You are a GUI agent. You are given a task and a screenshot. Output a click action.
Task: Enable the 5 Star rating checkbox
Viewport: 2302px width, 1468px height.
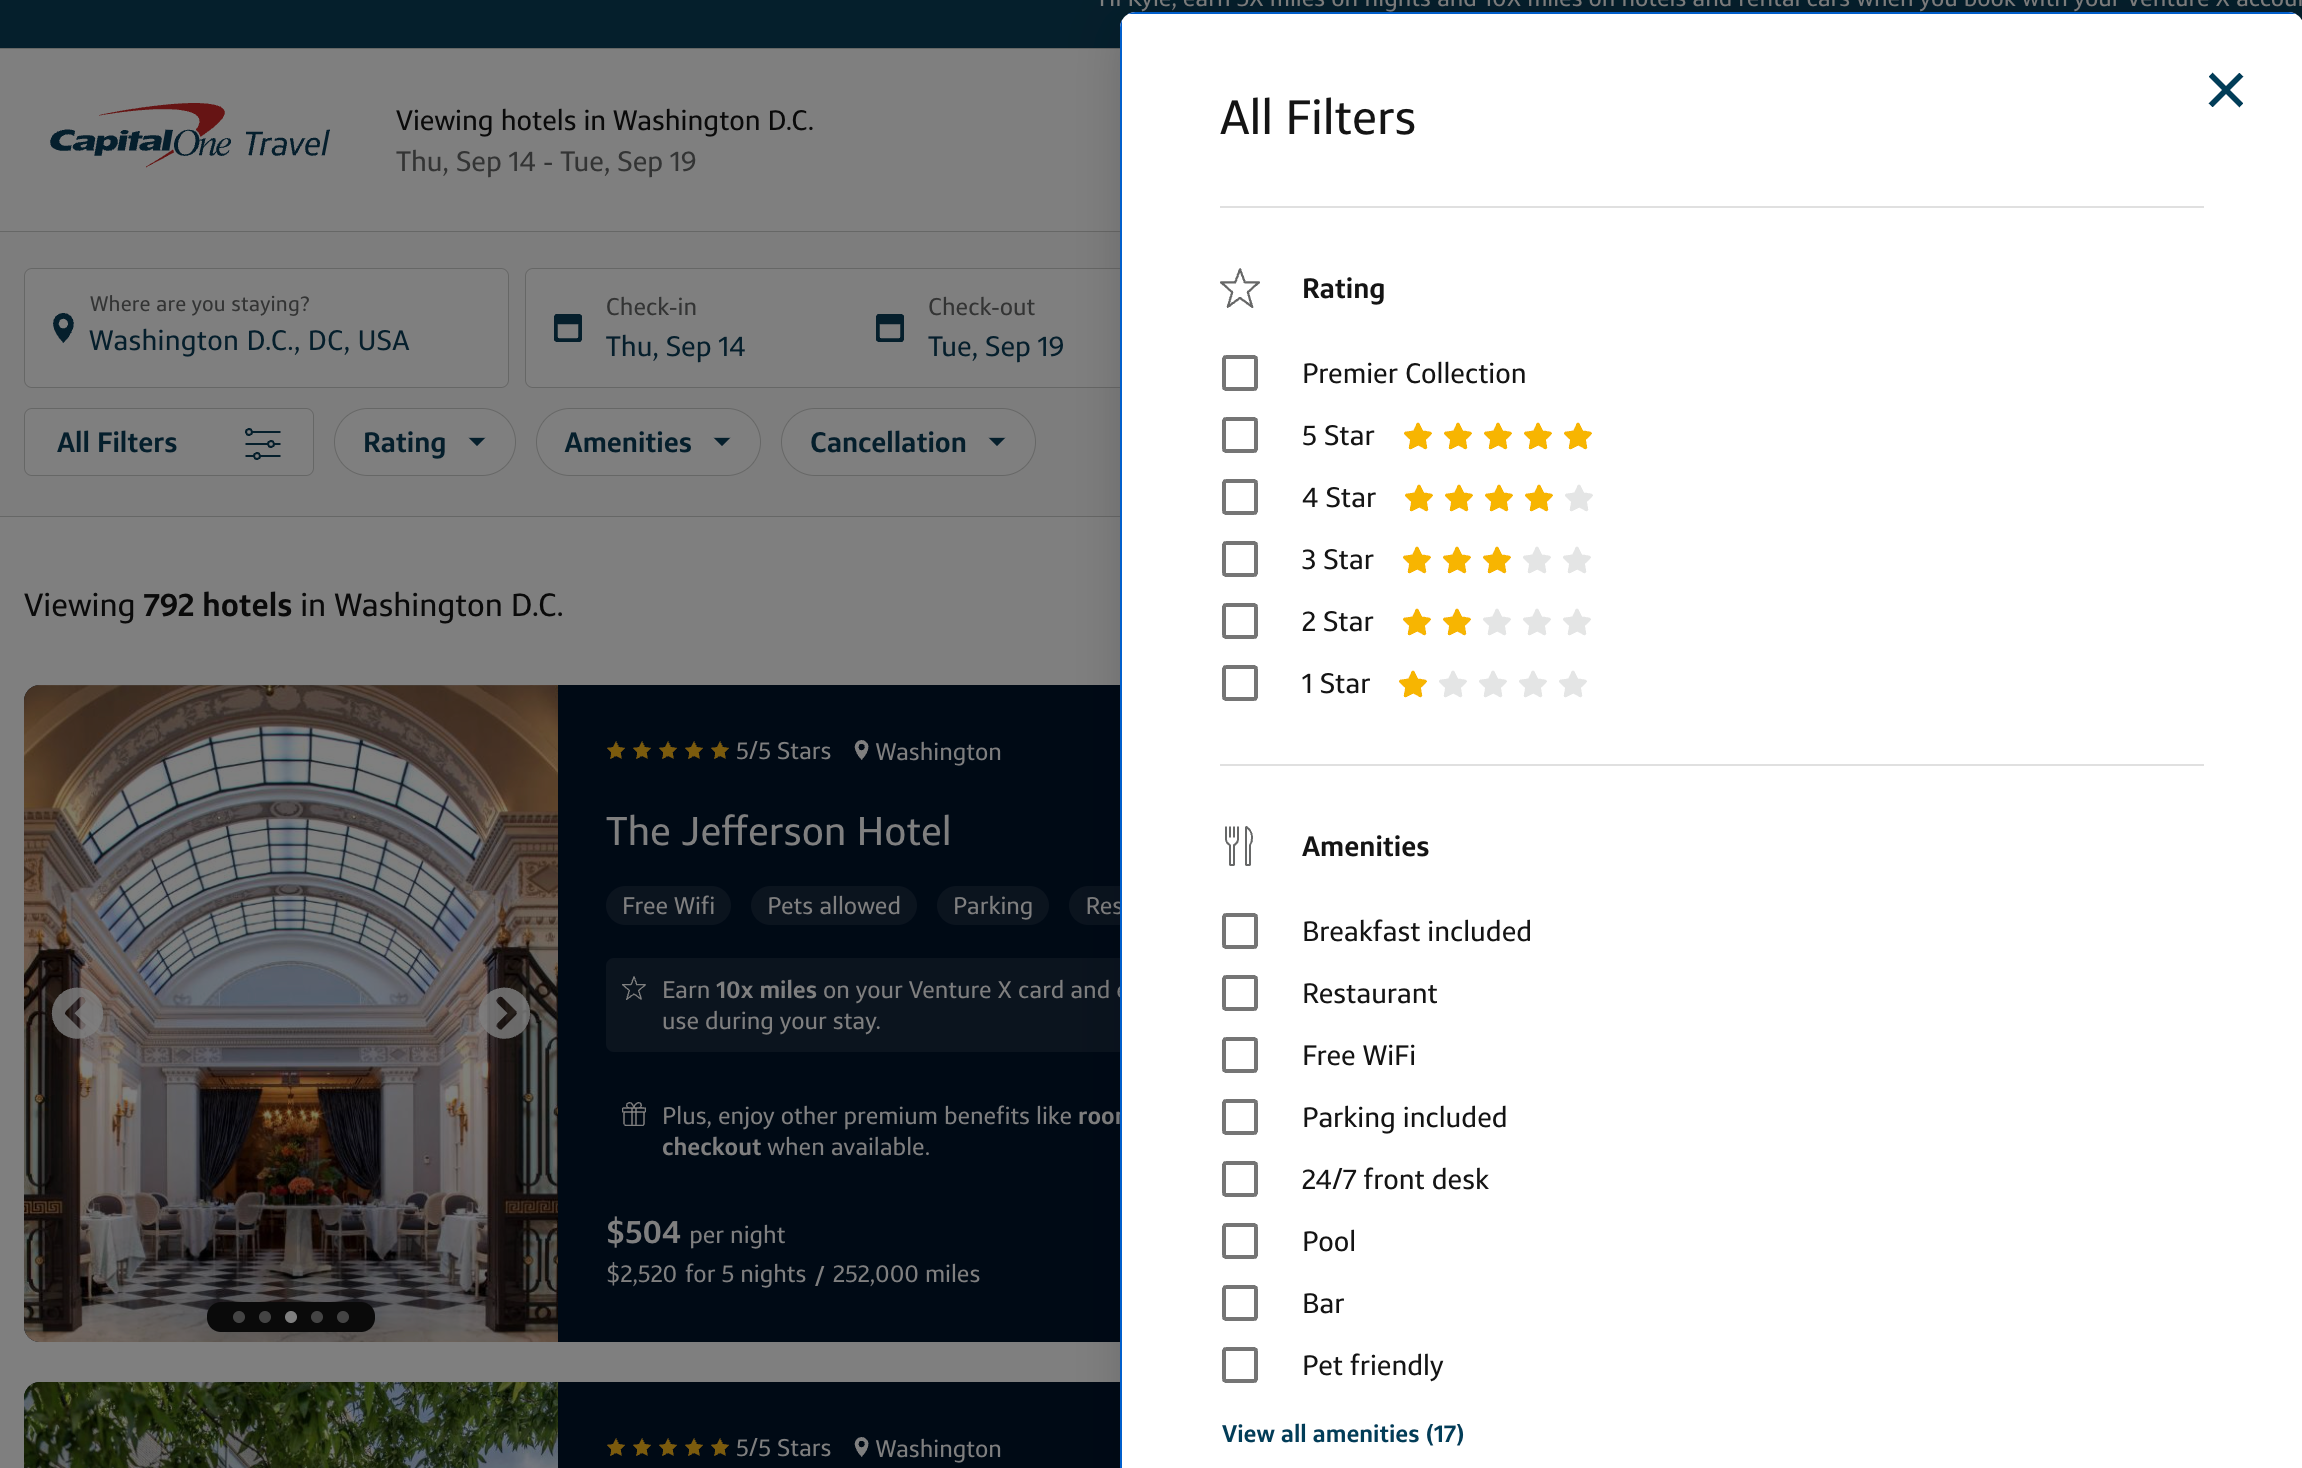1240,436
